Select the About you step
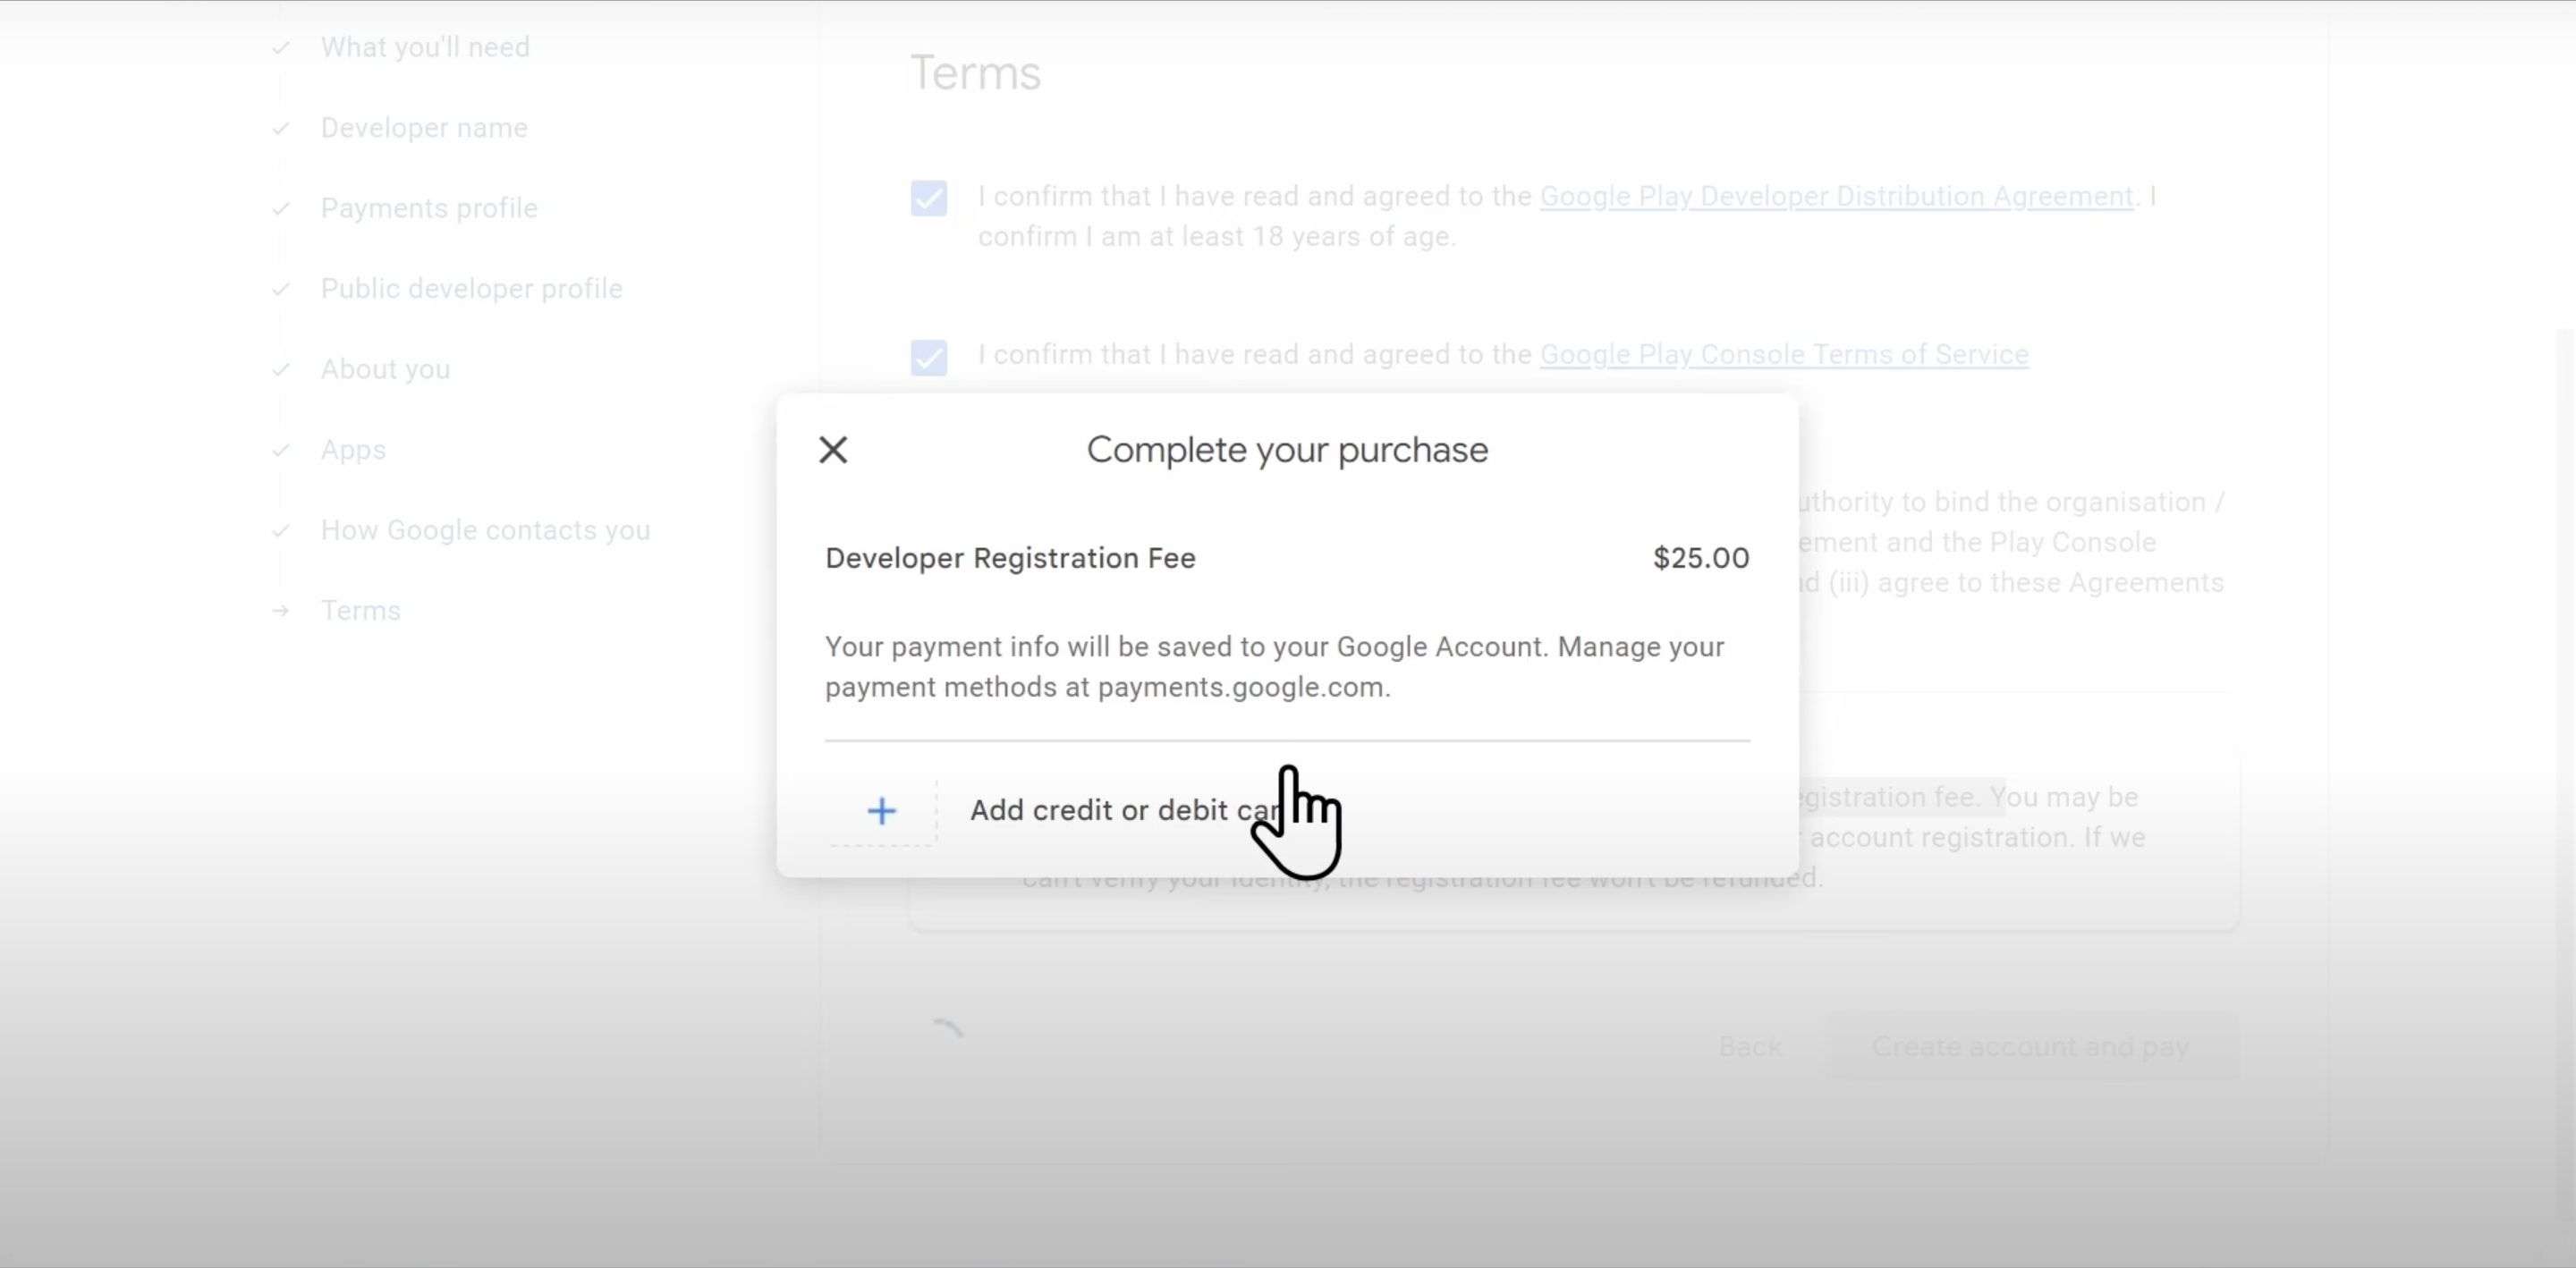Viewport: 2576px width, 1268px height. 385,369
